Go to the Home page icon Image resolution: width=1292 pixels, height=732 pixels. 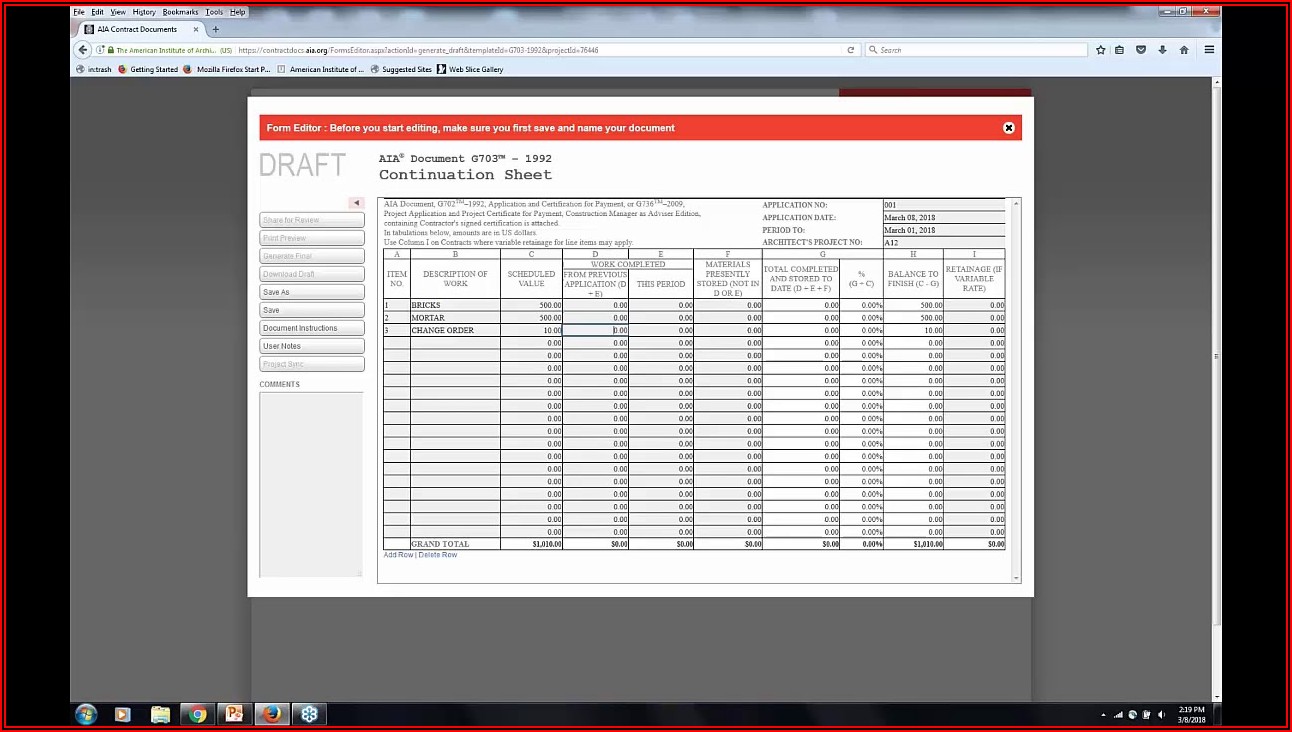click(x=1184, y=50)
